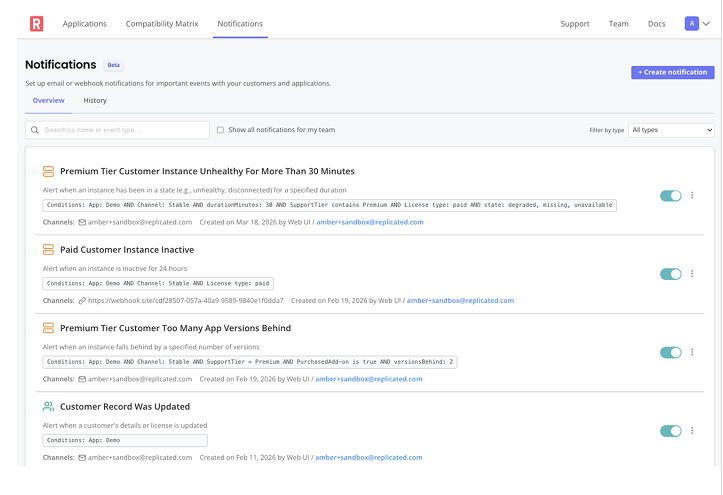Open the three-dot menu for Premium Tier Unhealthy notification

coord(692,196)
